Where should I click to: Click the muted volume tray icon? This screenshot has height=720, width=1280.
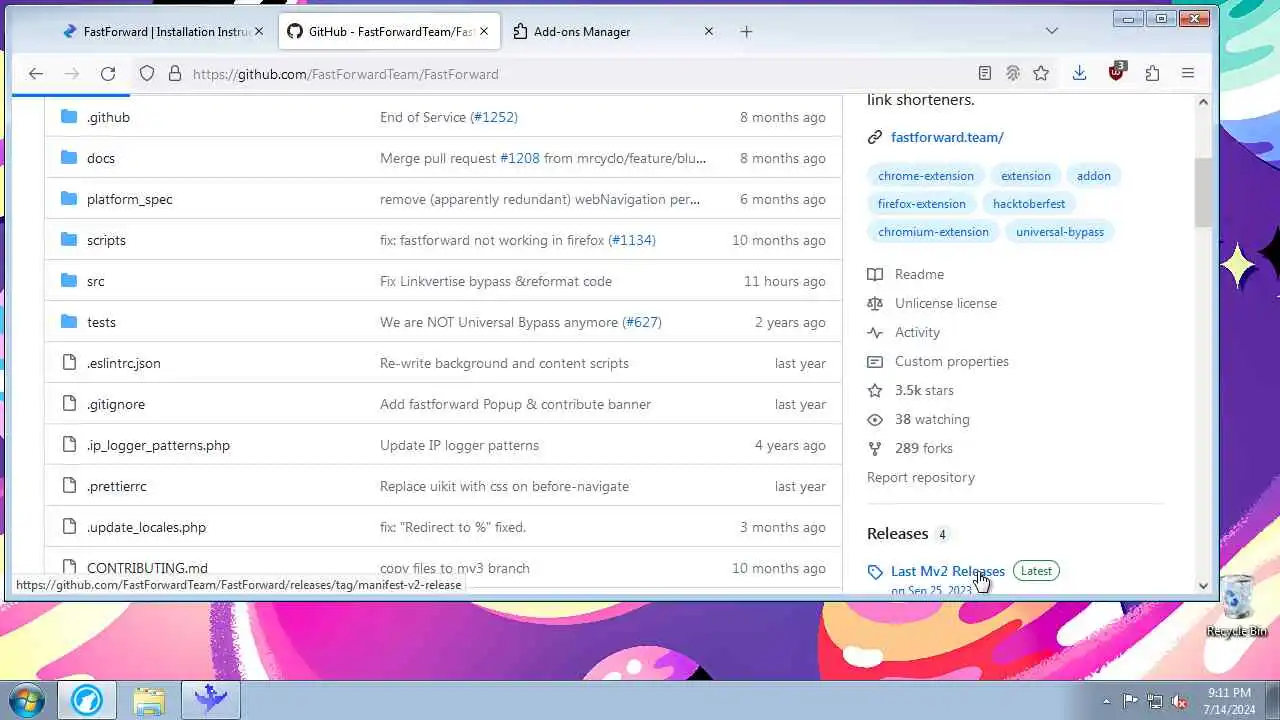point(1179,701)
